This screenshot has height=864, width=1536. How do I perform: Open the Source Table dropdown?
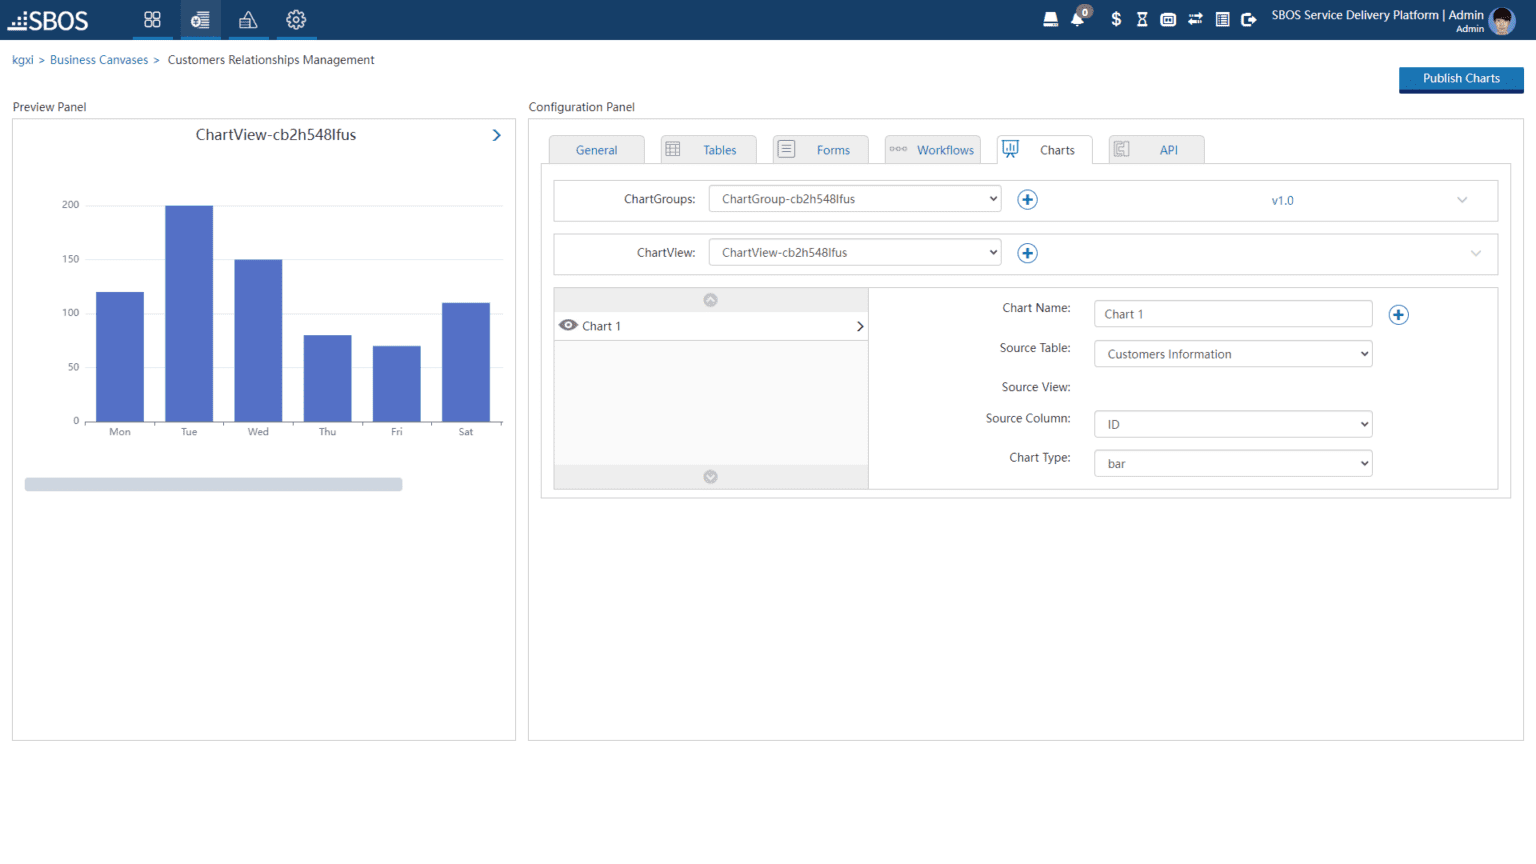pyautogui.click(x=1232, y=353)
